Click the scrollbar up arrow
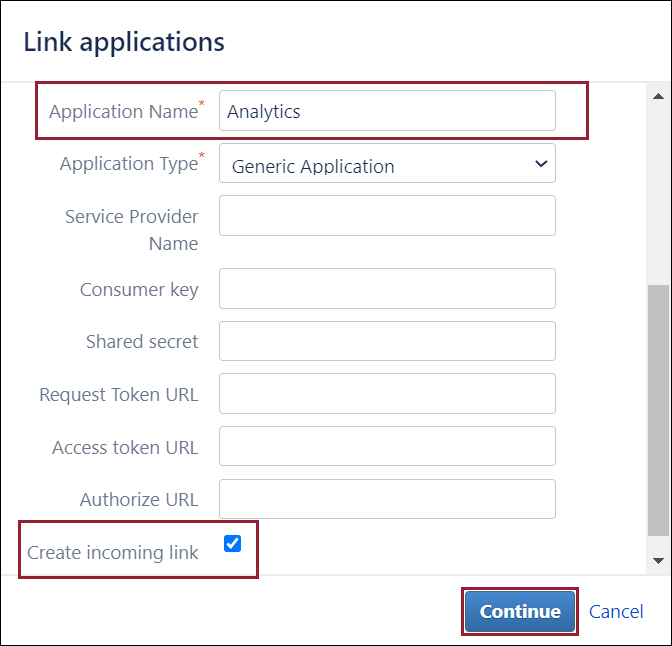The image size is (672, 646). click(x=658, y=97)
